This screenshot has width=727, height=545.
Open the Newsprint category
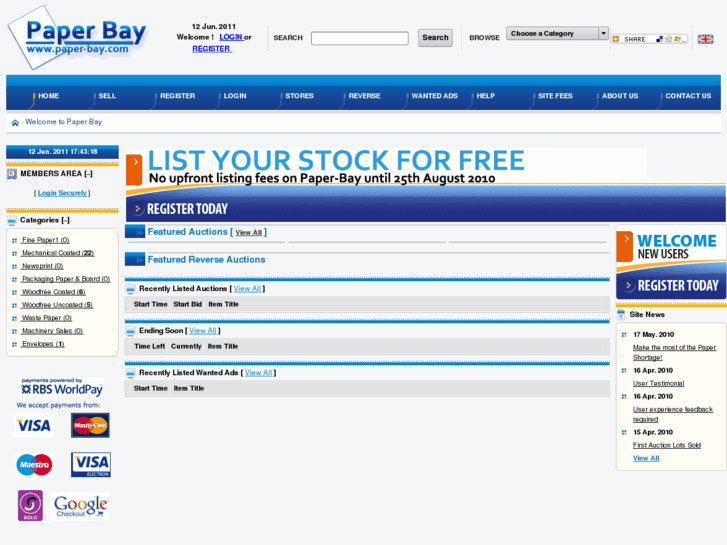pos(42,266)
